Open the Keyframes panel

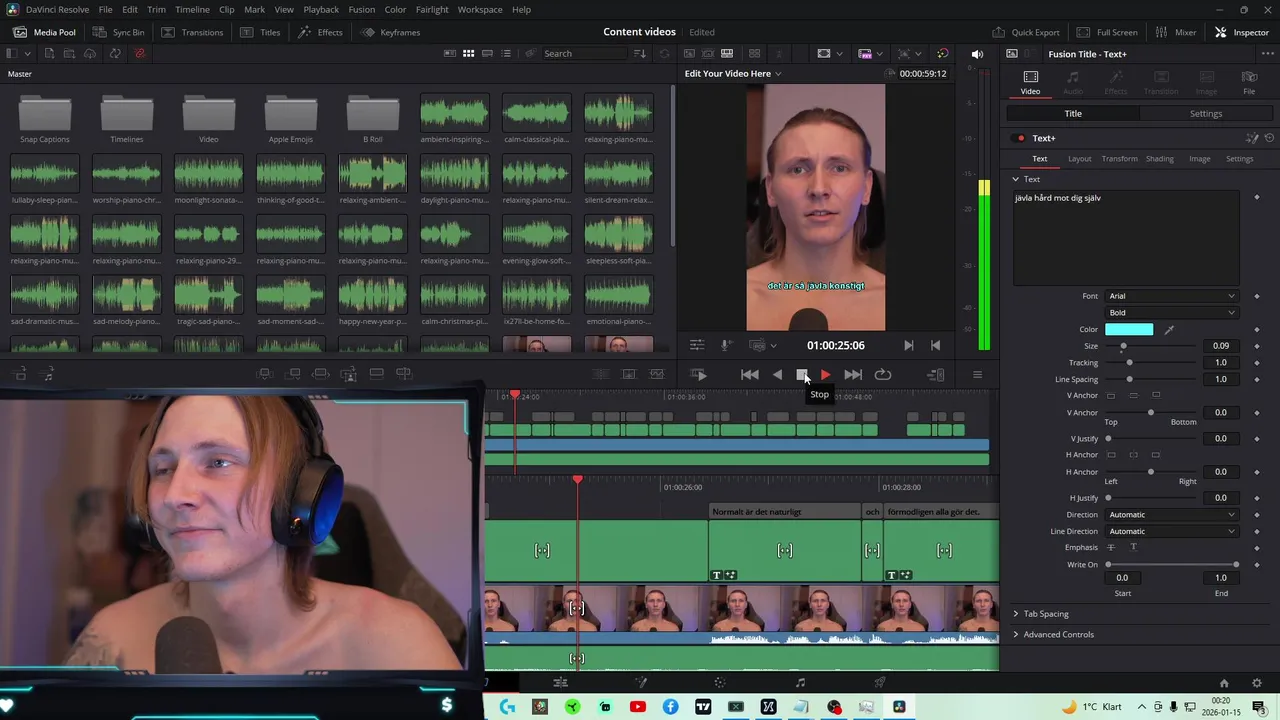click(391, 32)
